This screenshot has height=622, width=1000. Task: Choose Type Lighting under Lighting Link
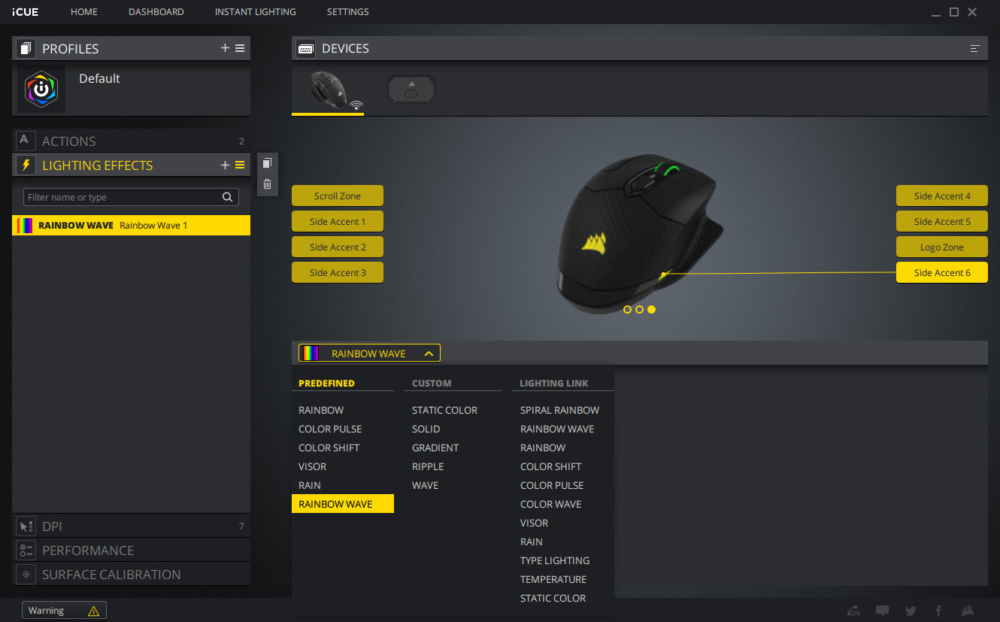[x=554, y=560]
